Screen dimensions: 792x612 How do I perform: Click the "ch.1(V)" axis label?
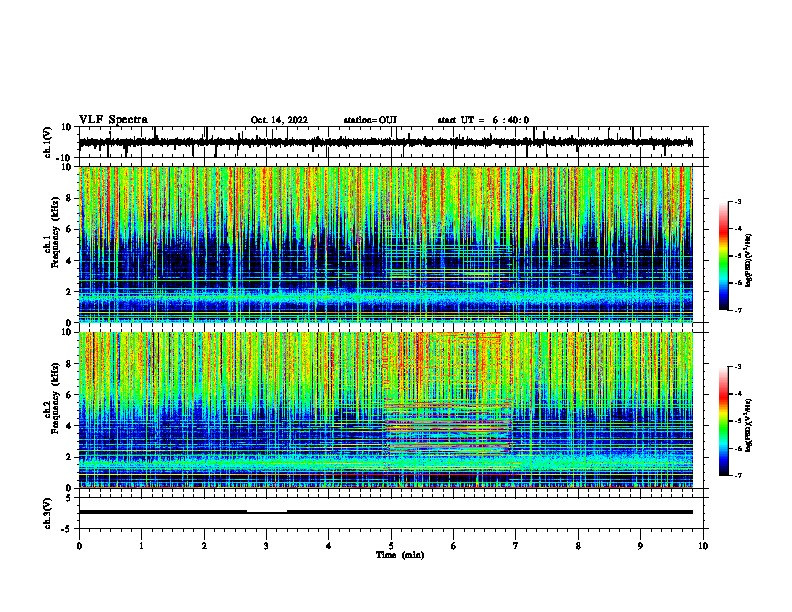47,142
